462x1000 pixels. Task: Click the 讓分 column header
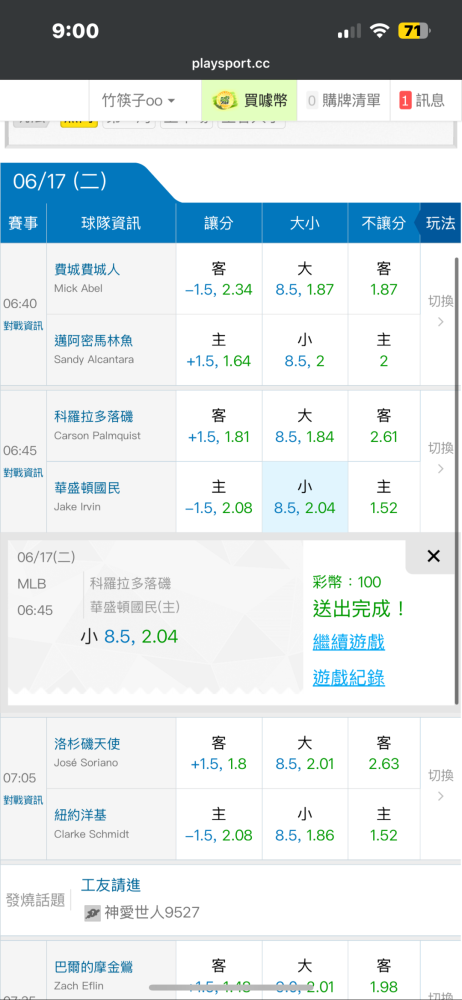click(219, 223)
